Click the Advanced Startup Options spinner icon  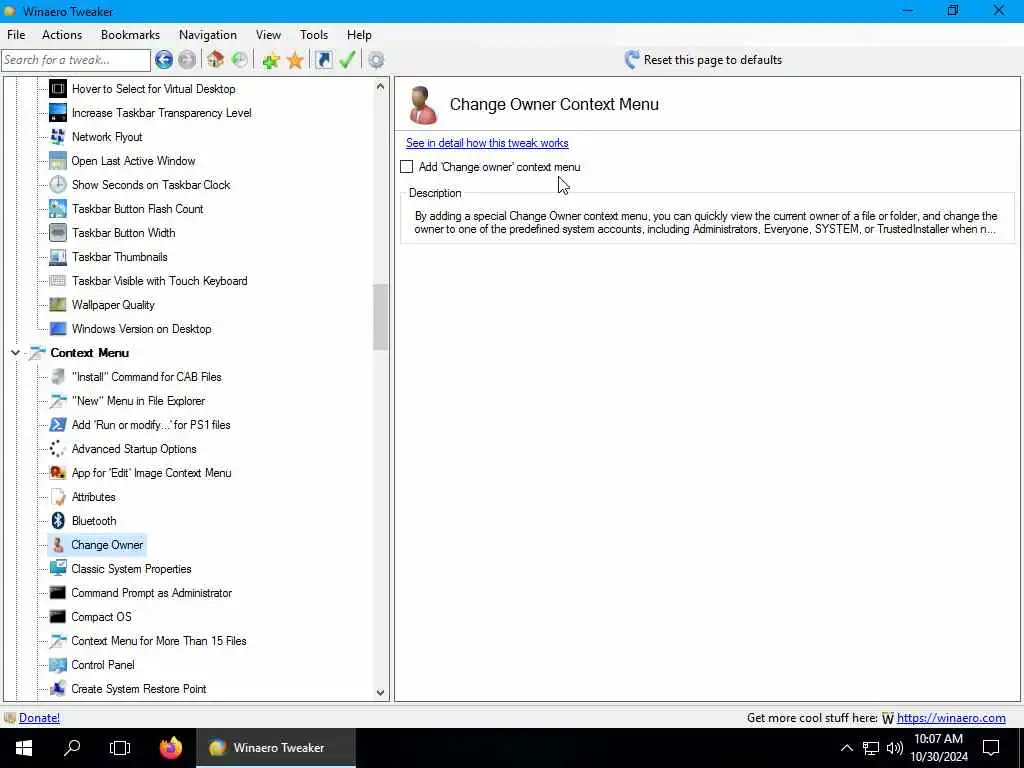[x=57, y=449]
